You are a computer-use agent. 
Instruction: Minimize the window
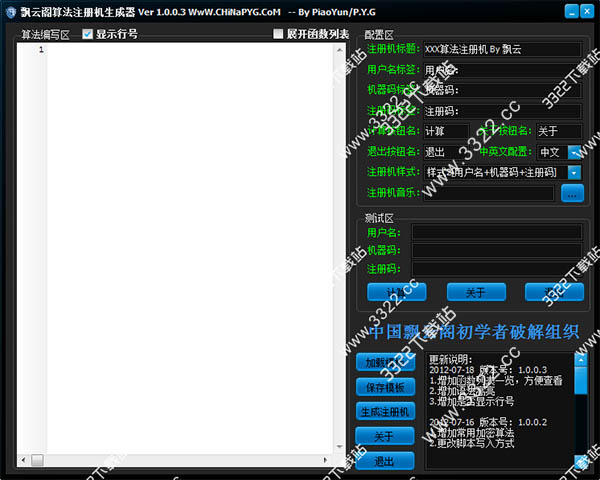pyautogui.click(x=572, y=12)
